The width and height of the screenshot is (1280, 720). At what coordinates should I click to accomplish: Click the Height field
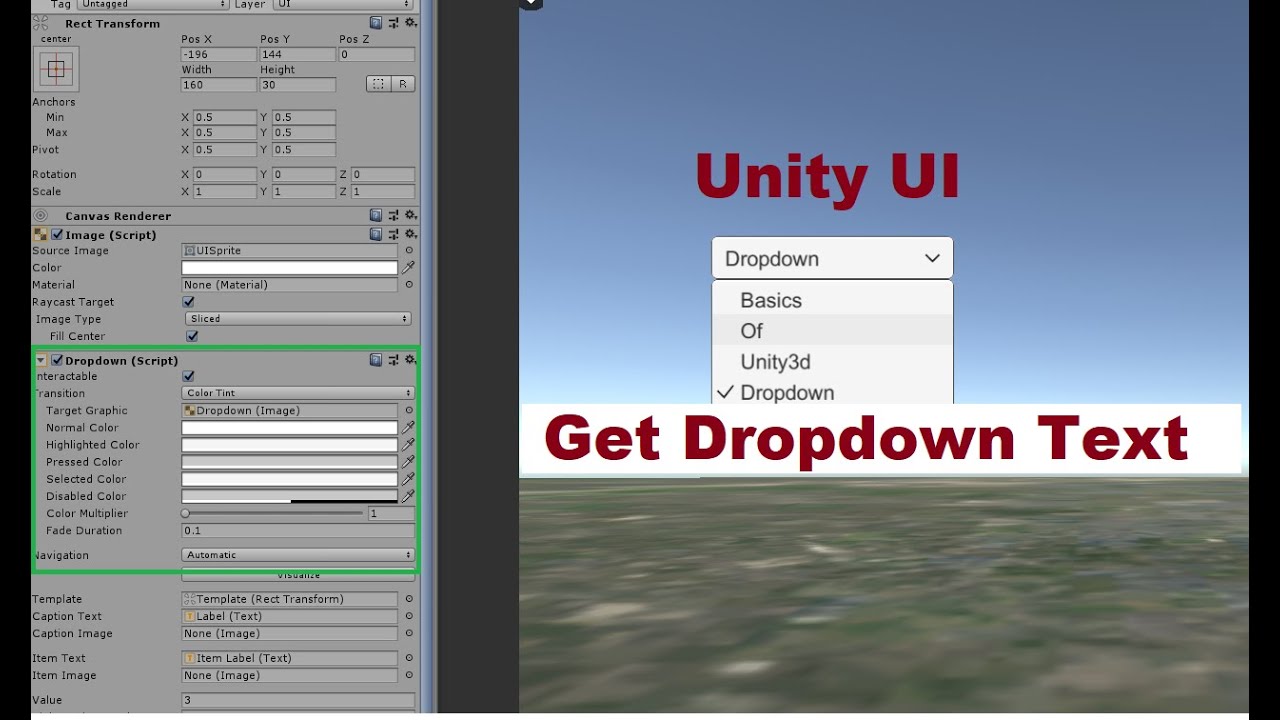298,85
